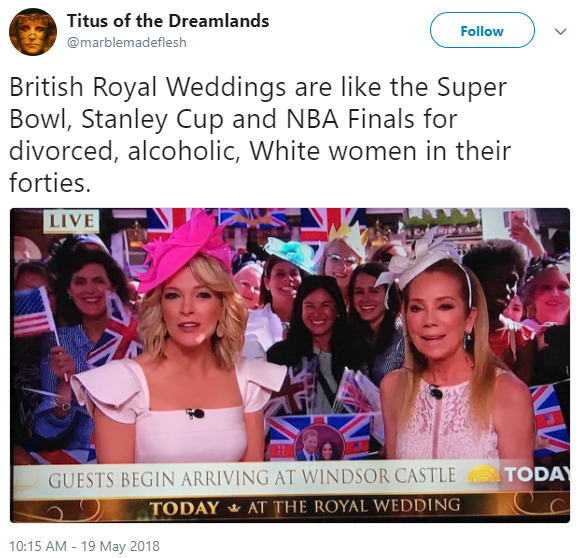Open the 10:15 AM - 19 May 2018 timestamp

click(x=84, y=546)
